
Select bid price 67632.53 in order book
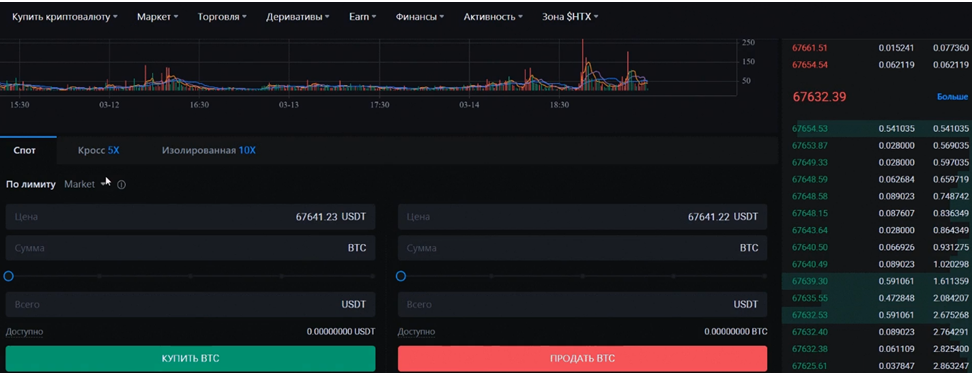810,315
